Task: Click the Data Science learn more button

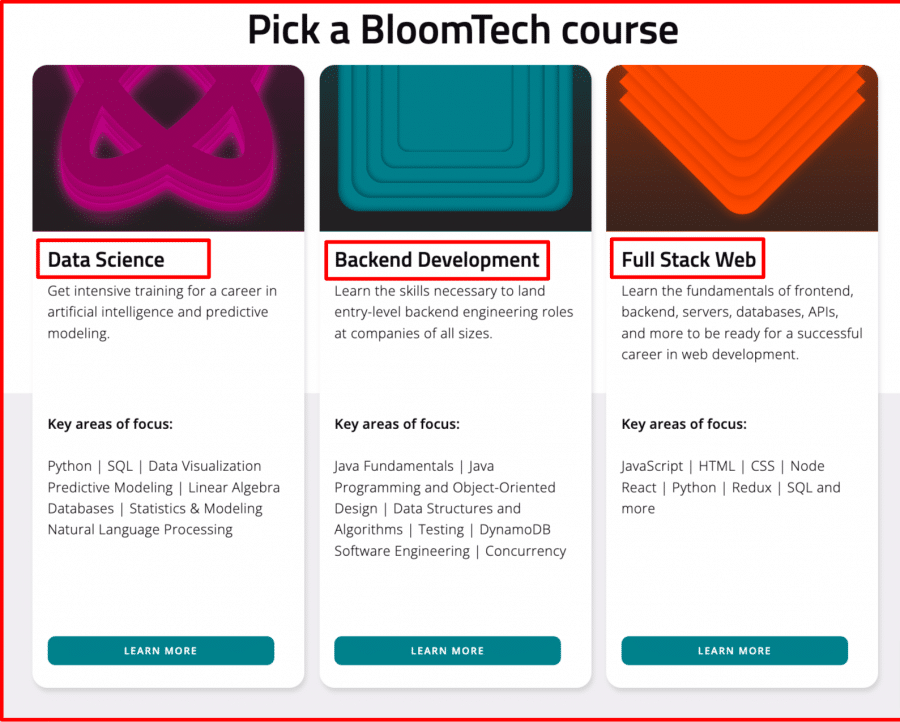Action: 161,650
